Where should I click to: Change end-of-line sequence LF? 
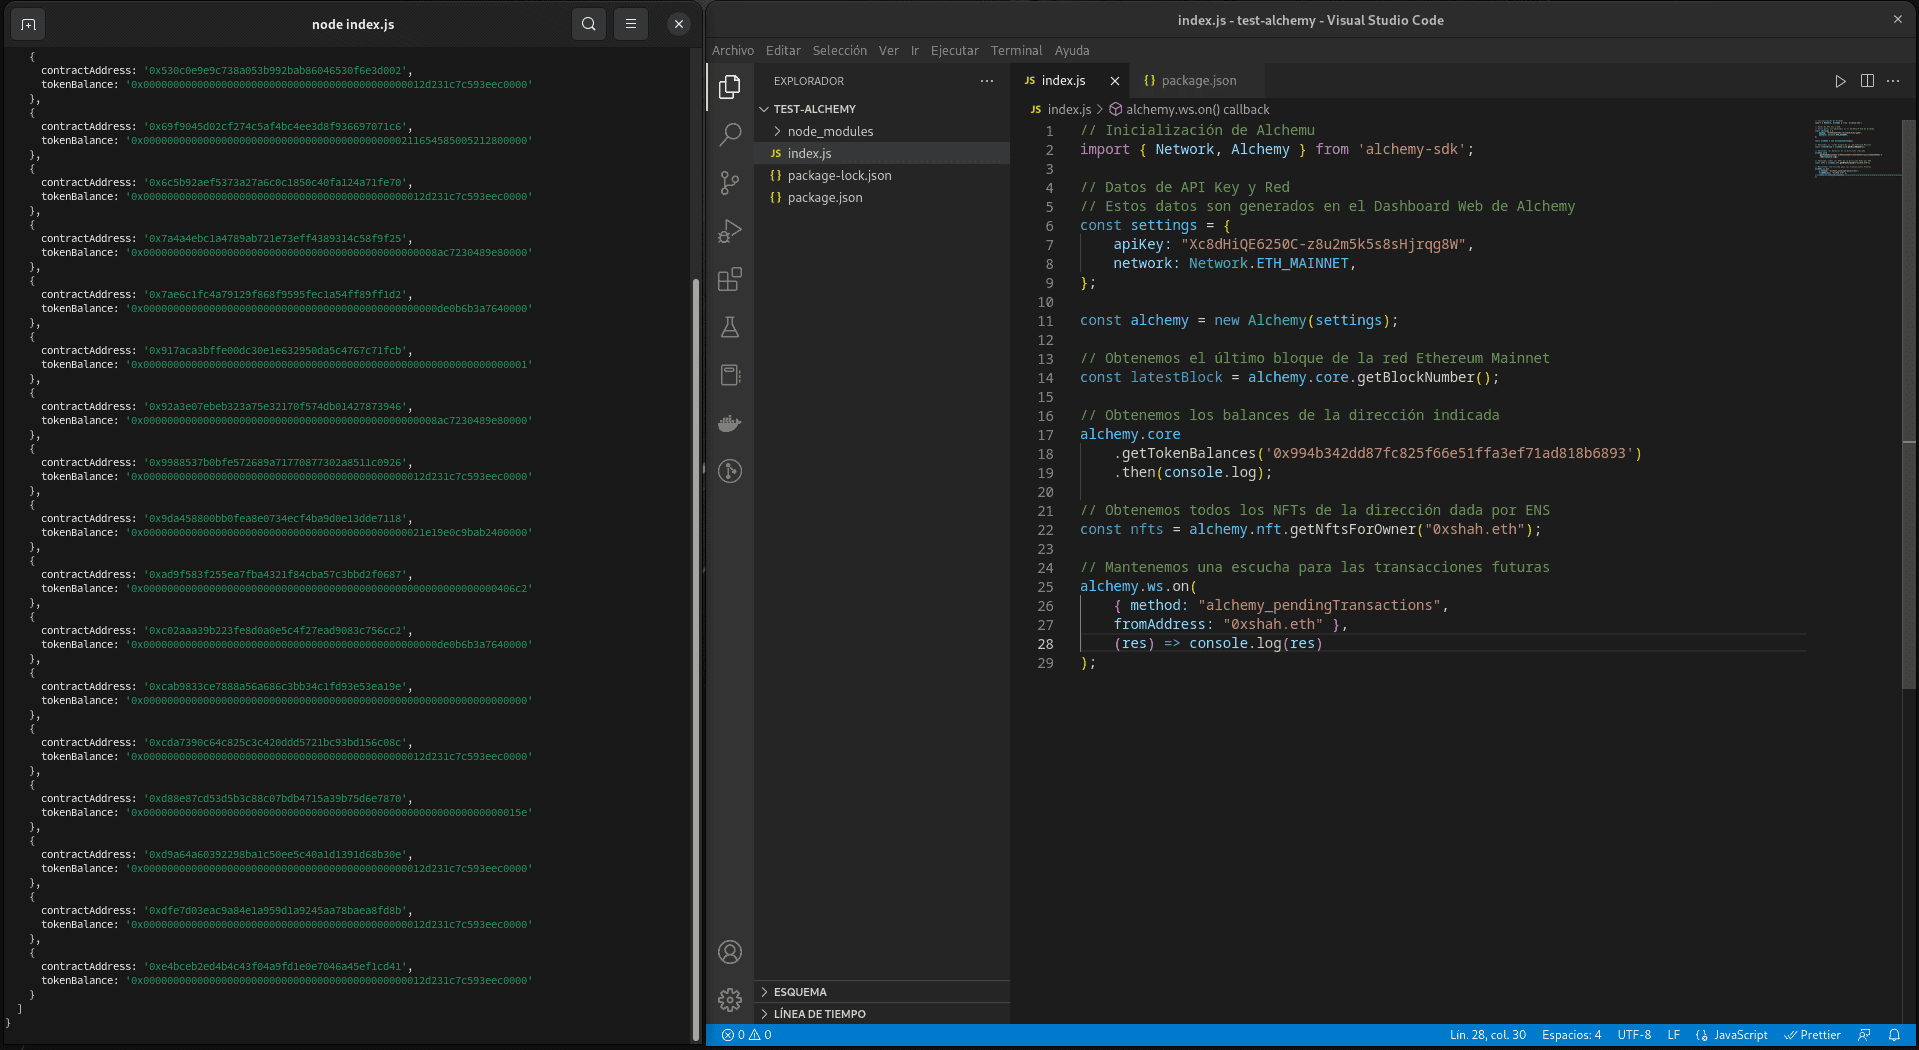(x=1674, y=1035)
